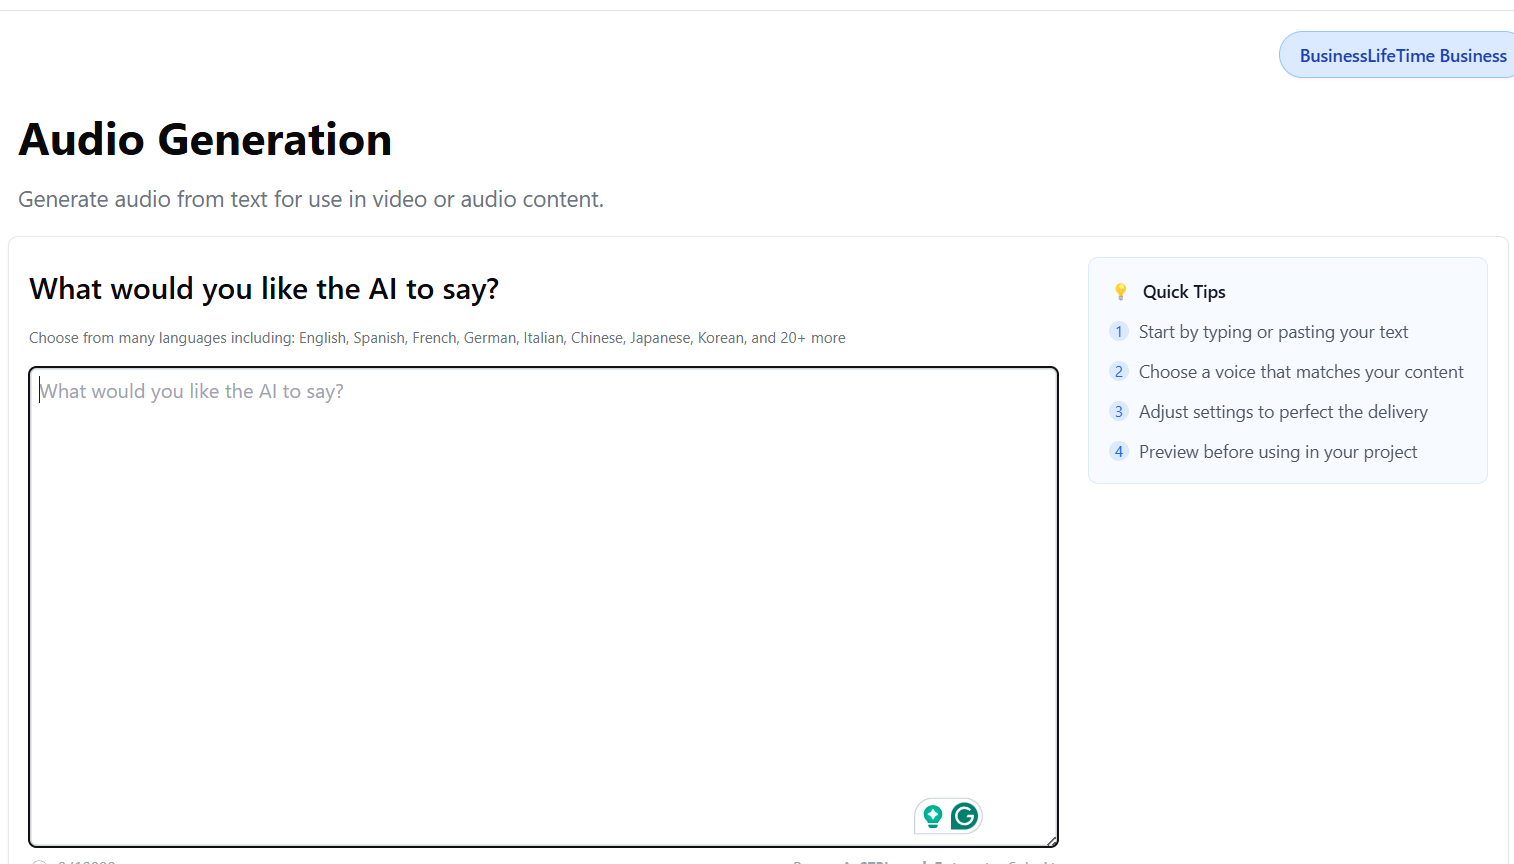Click the number 4 tip badge
The width and height of the screenshot is (1514, 864).
(1119, 451)
